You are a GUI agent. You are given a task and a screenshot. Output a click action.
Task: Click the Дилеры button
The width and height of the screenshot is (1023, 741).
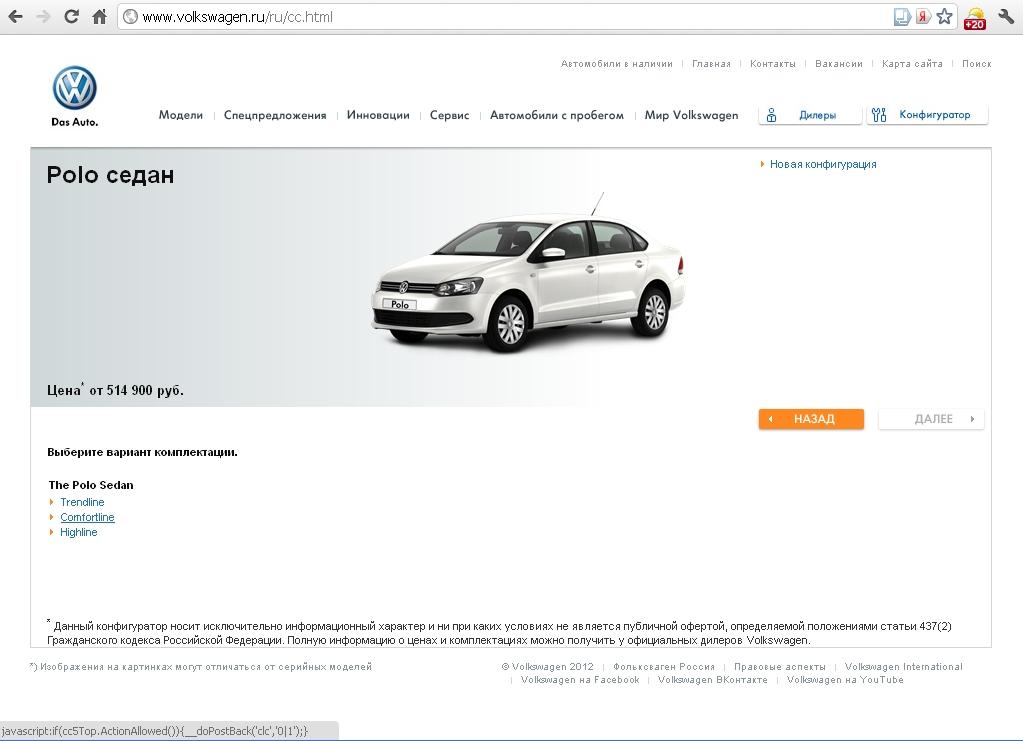[x=811, y=115]
